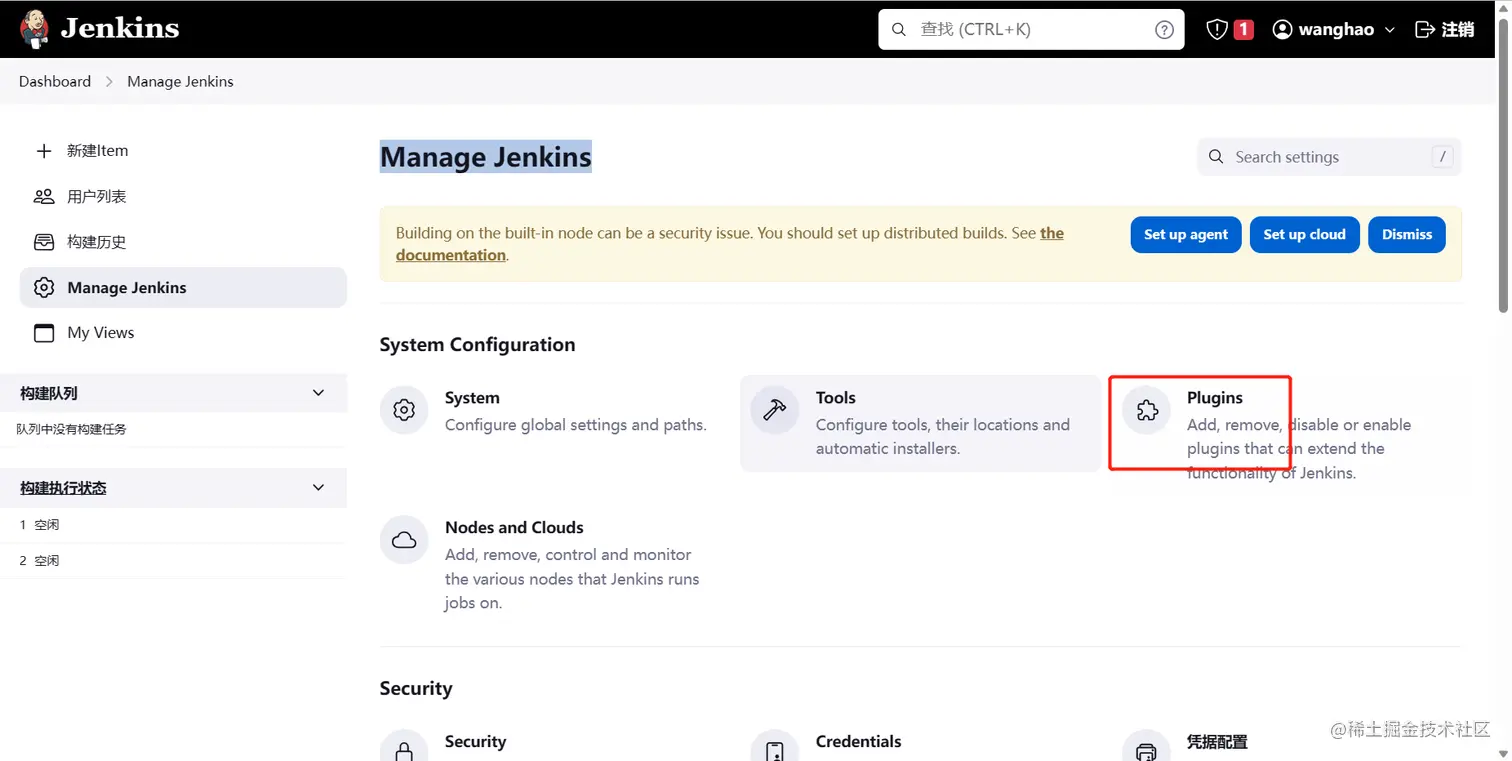Viewport: 1512px width, 761px height.
Task: Click the people icon beside 用户列表
Action: [x=44, y=196]
